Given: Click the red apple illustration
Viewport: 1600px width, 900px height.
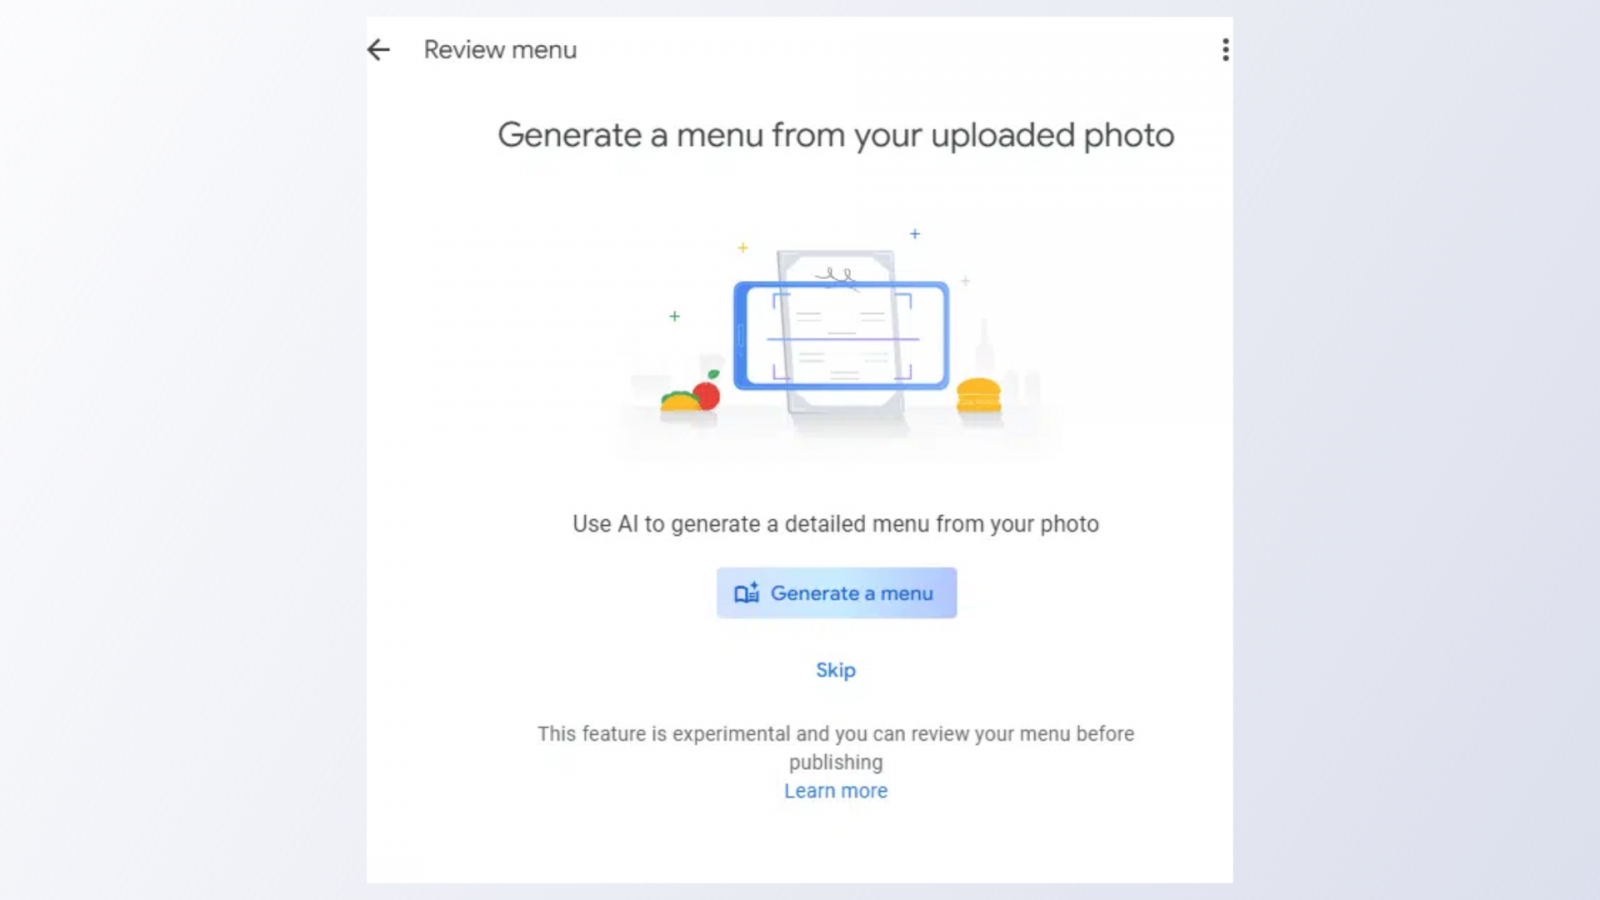Looking at the screenshot, I should (x=707, y=394).
